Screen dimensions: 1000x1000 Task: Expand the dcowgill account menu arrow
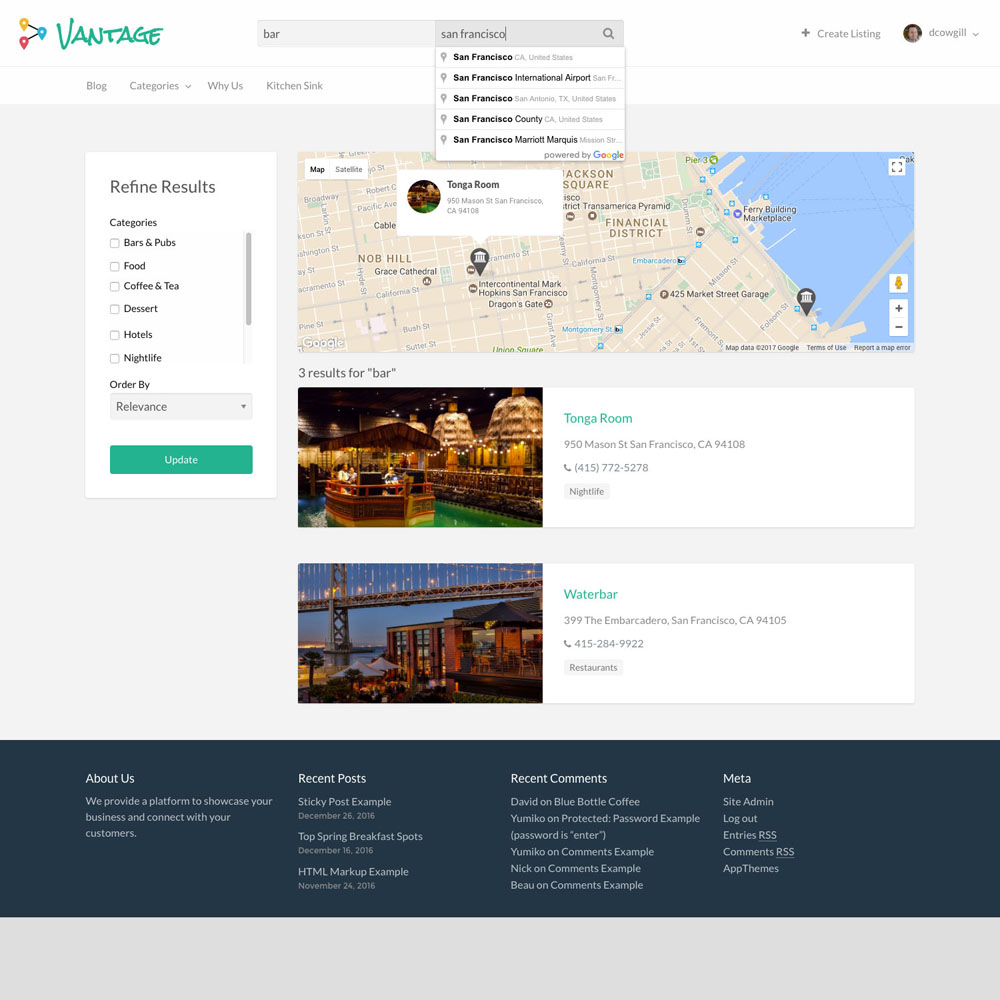pos(975,34)
